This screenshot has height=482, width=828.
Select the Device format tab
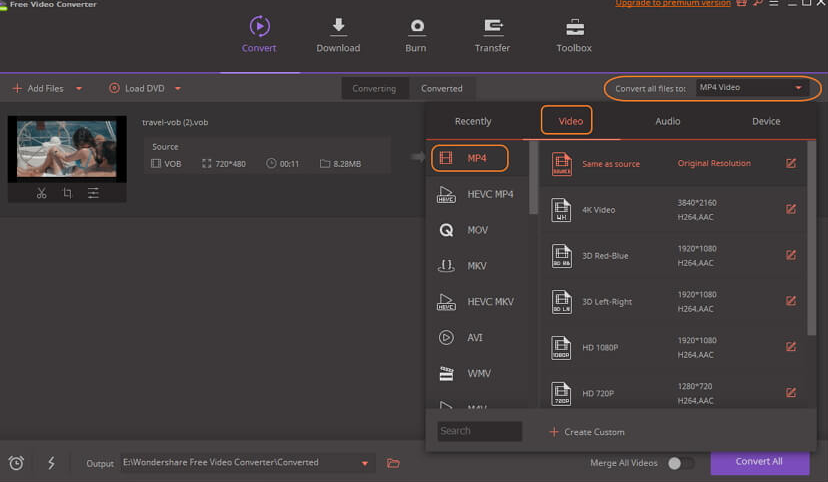click(766, 121)
